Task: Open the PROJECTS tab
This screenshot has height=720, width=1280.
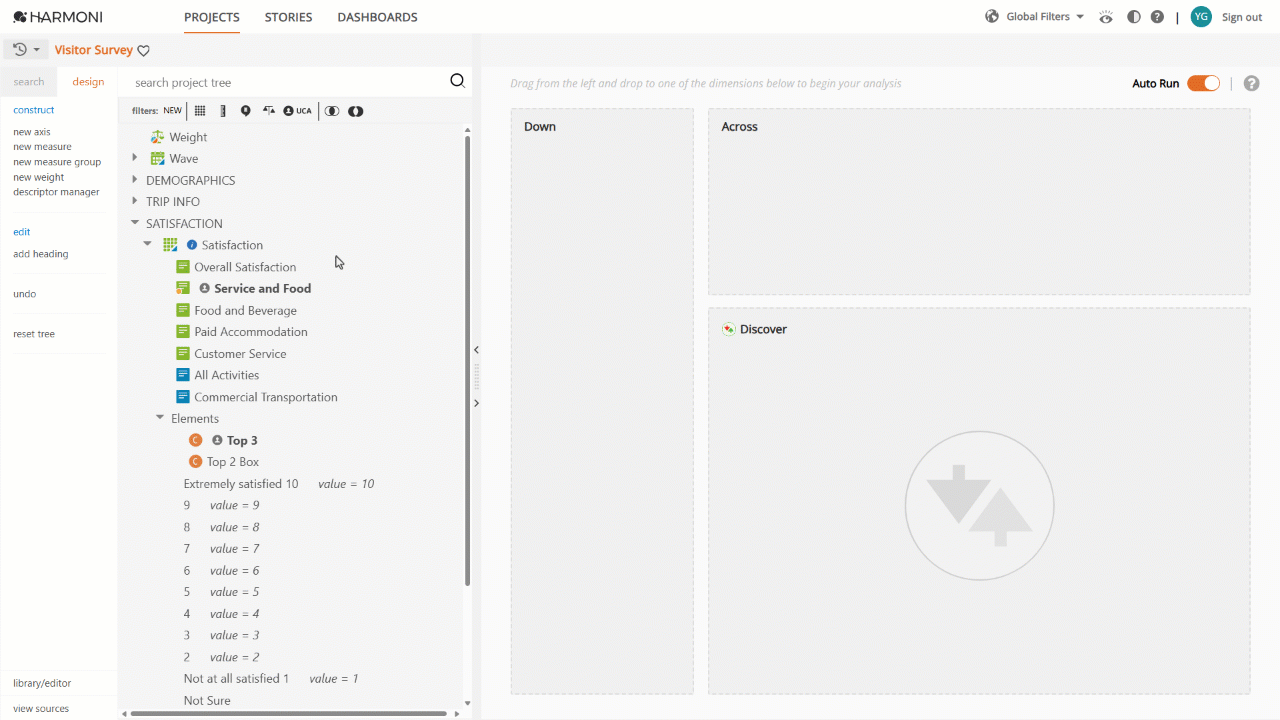Action: pos(212,17)
